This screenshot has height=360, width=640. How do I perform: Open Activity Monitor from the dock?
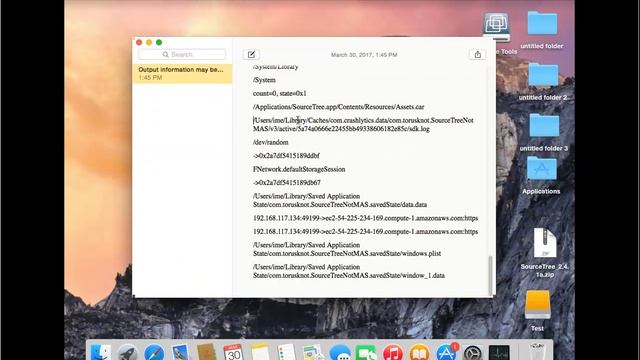[x=499, y=353]
